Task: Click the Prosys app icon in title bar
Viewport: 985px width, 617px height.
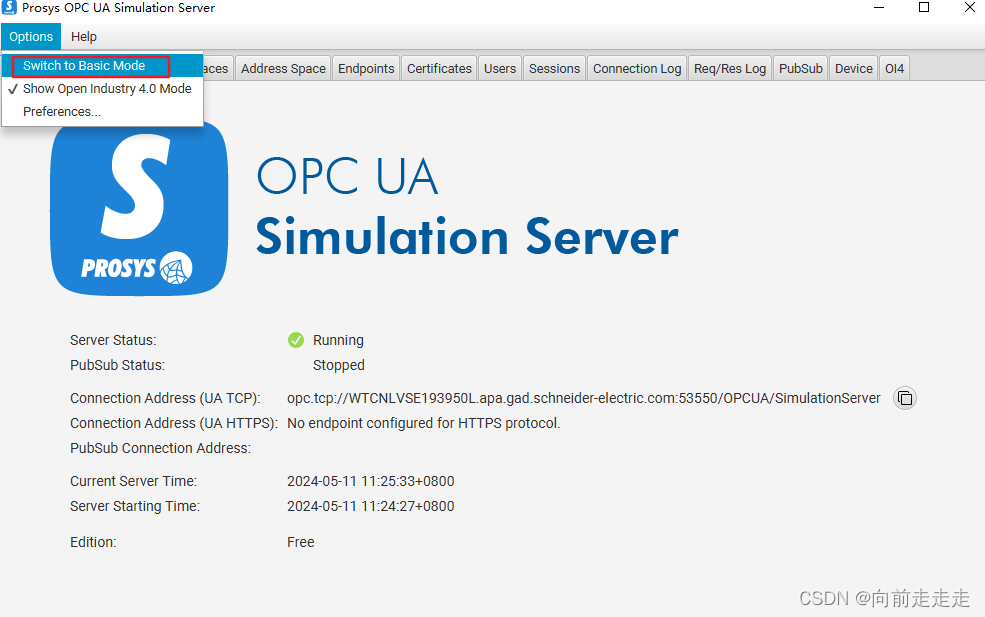Action: [x=9, y=8]
